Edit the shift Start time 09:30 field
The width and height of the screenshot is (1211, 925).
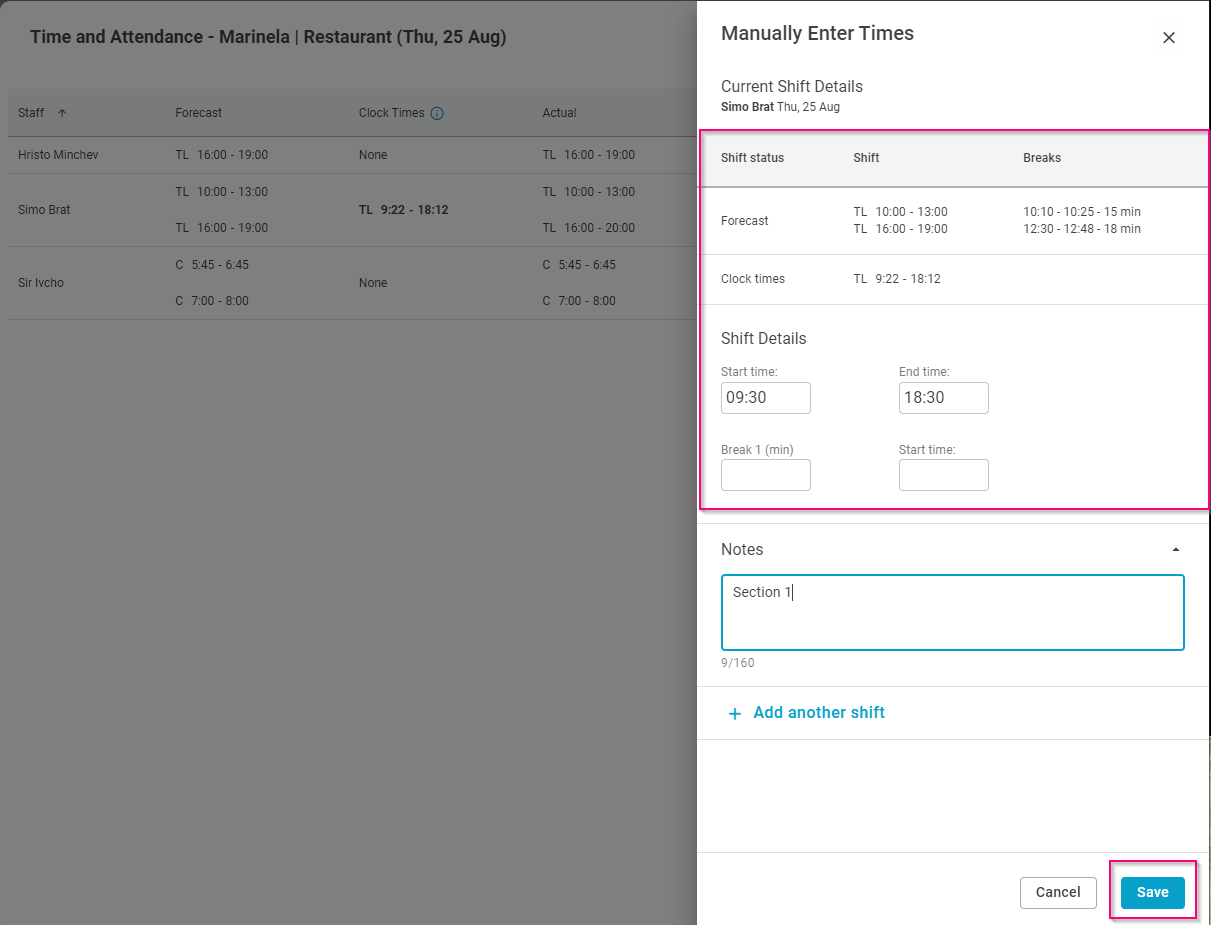tap(766, 397)
